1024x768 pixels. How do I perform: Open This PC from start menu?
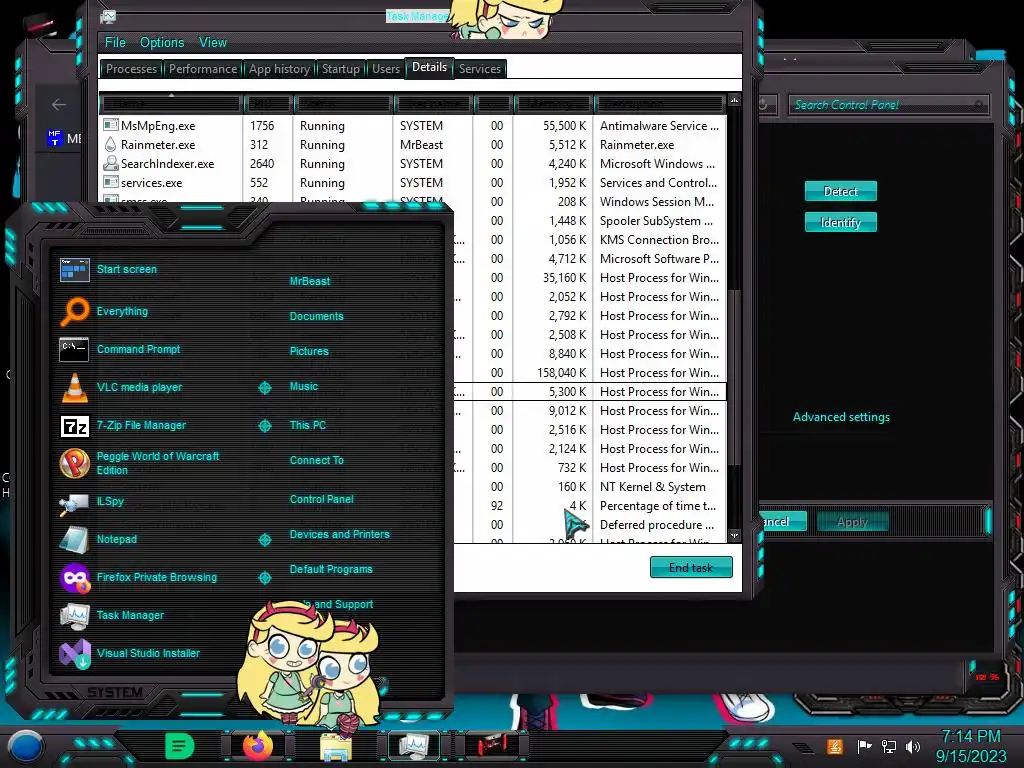[308, 425]
